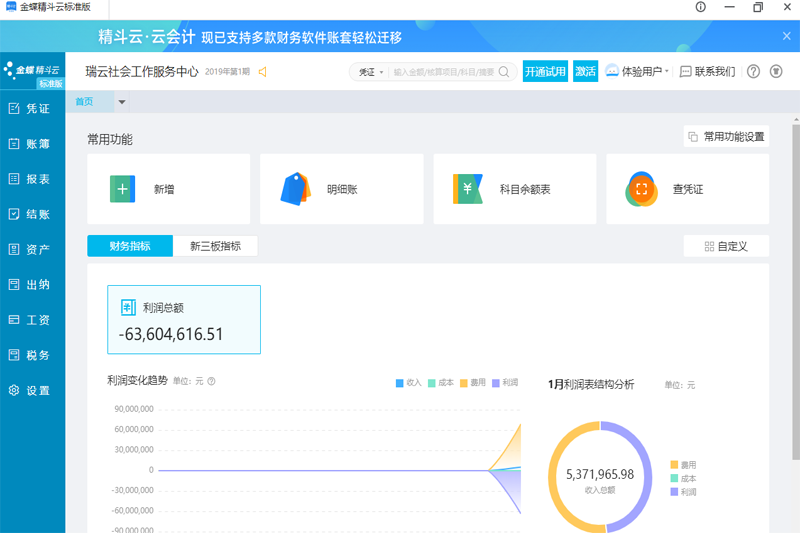Open 明细账 blue tag icon
The height and width of the screenshot is (533, 800).
(295, 189)
